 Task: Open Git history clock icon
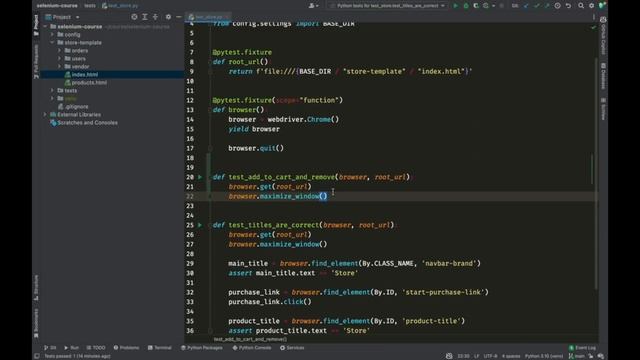(x=557, y=6)
